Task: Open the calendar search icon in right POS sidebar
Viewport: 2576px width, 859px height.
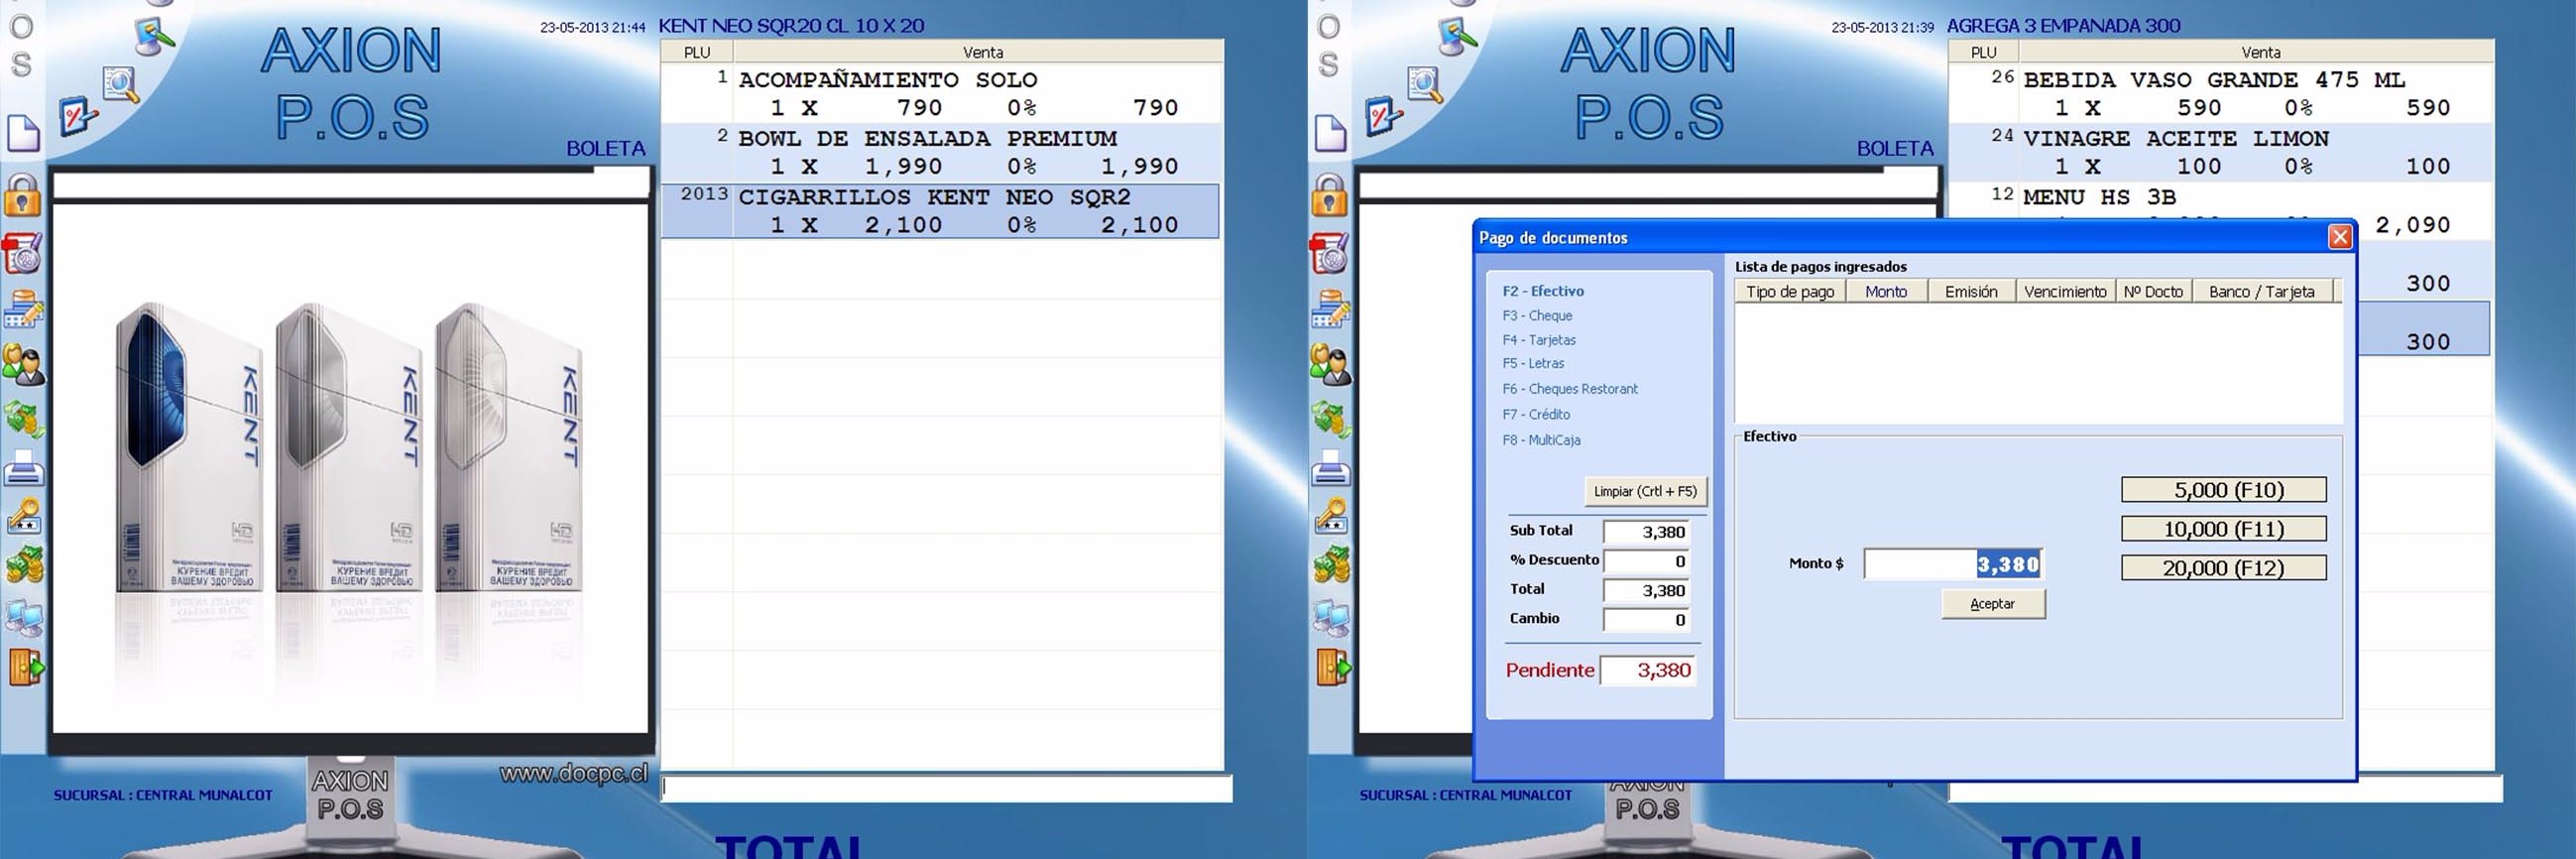Action: click(1329, 254)
